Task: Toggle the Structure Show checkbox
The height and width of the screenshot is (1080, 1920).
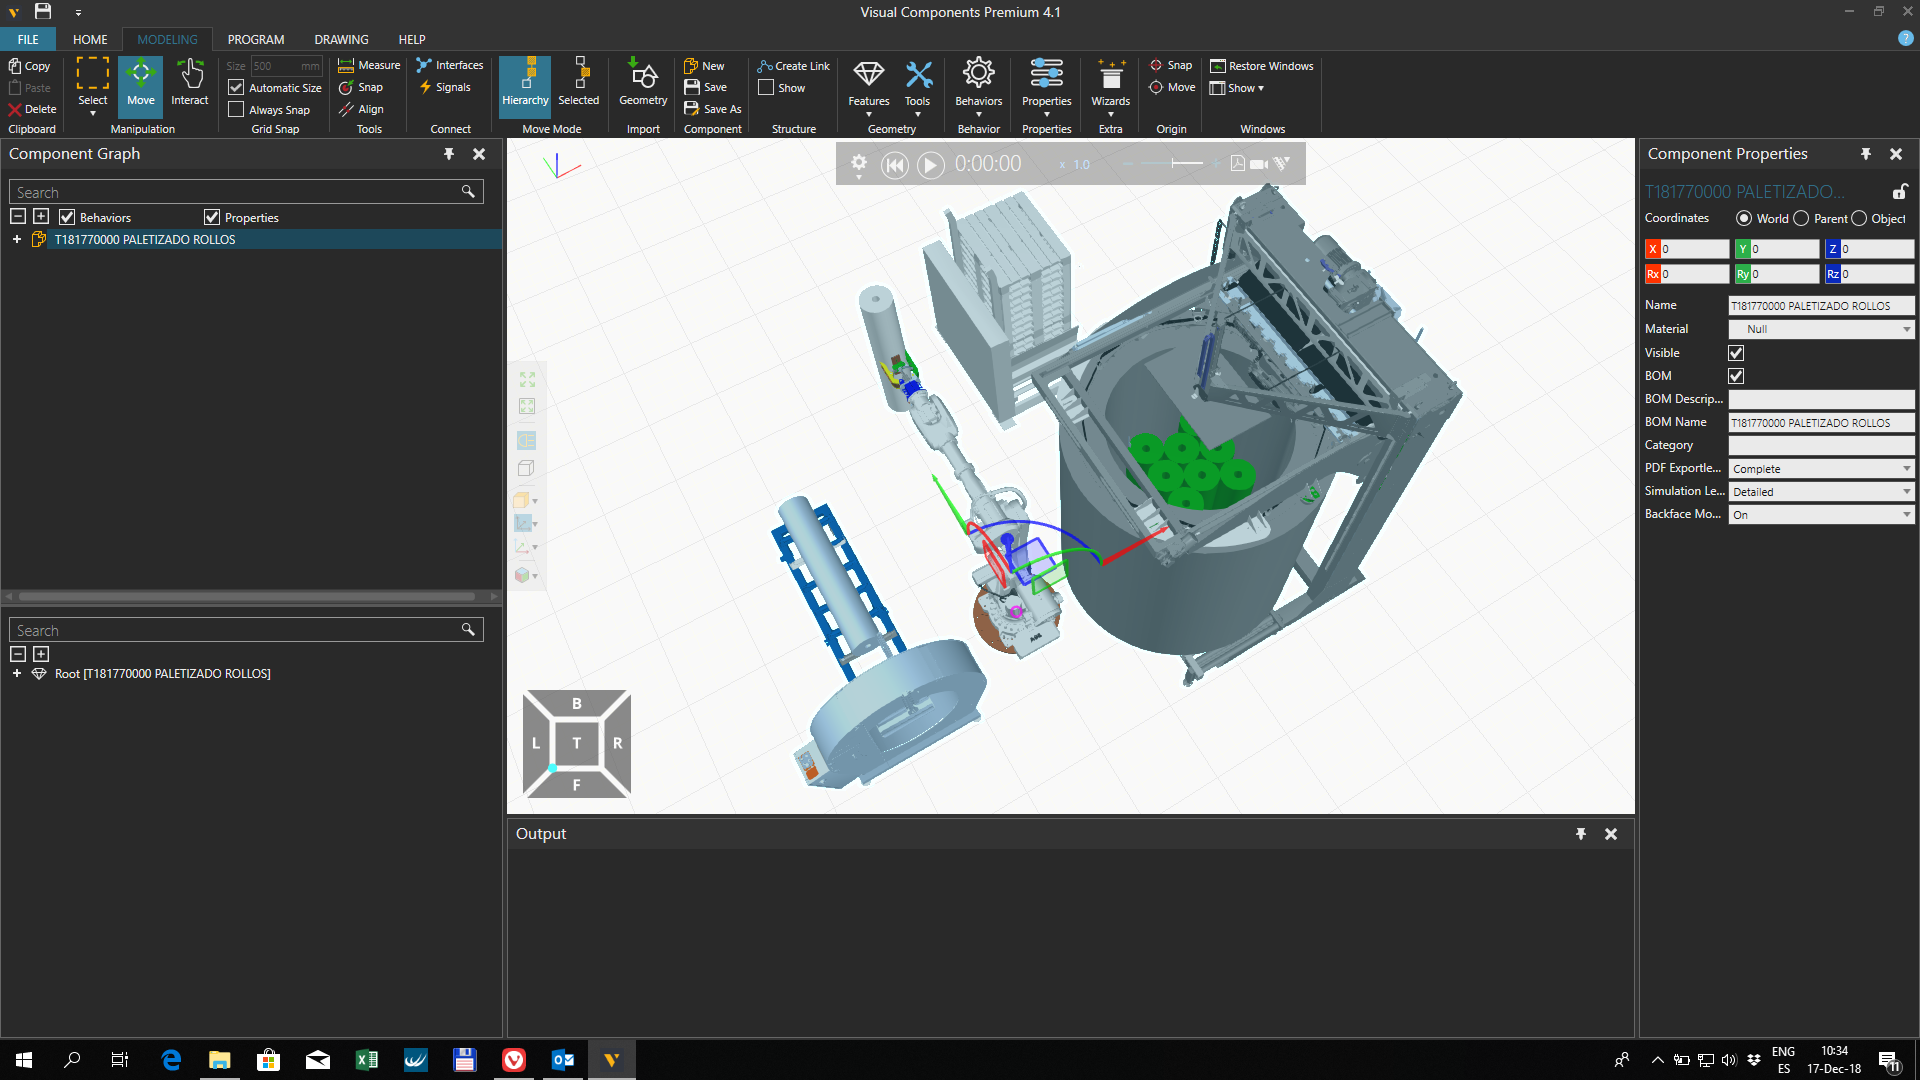Action: tap(766, 88)
